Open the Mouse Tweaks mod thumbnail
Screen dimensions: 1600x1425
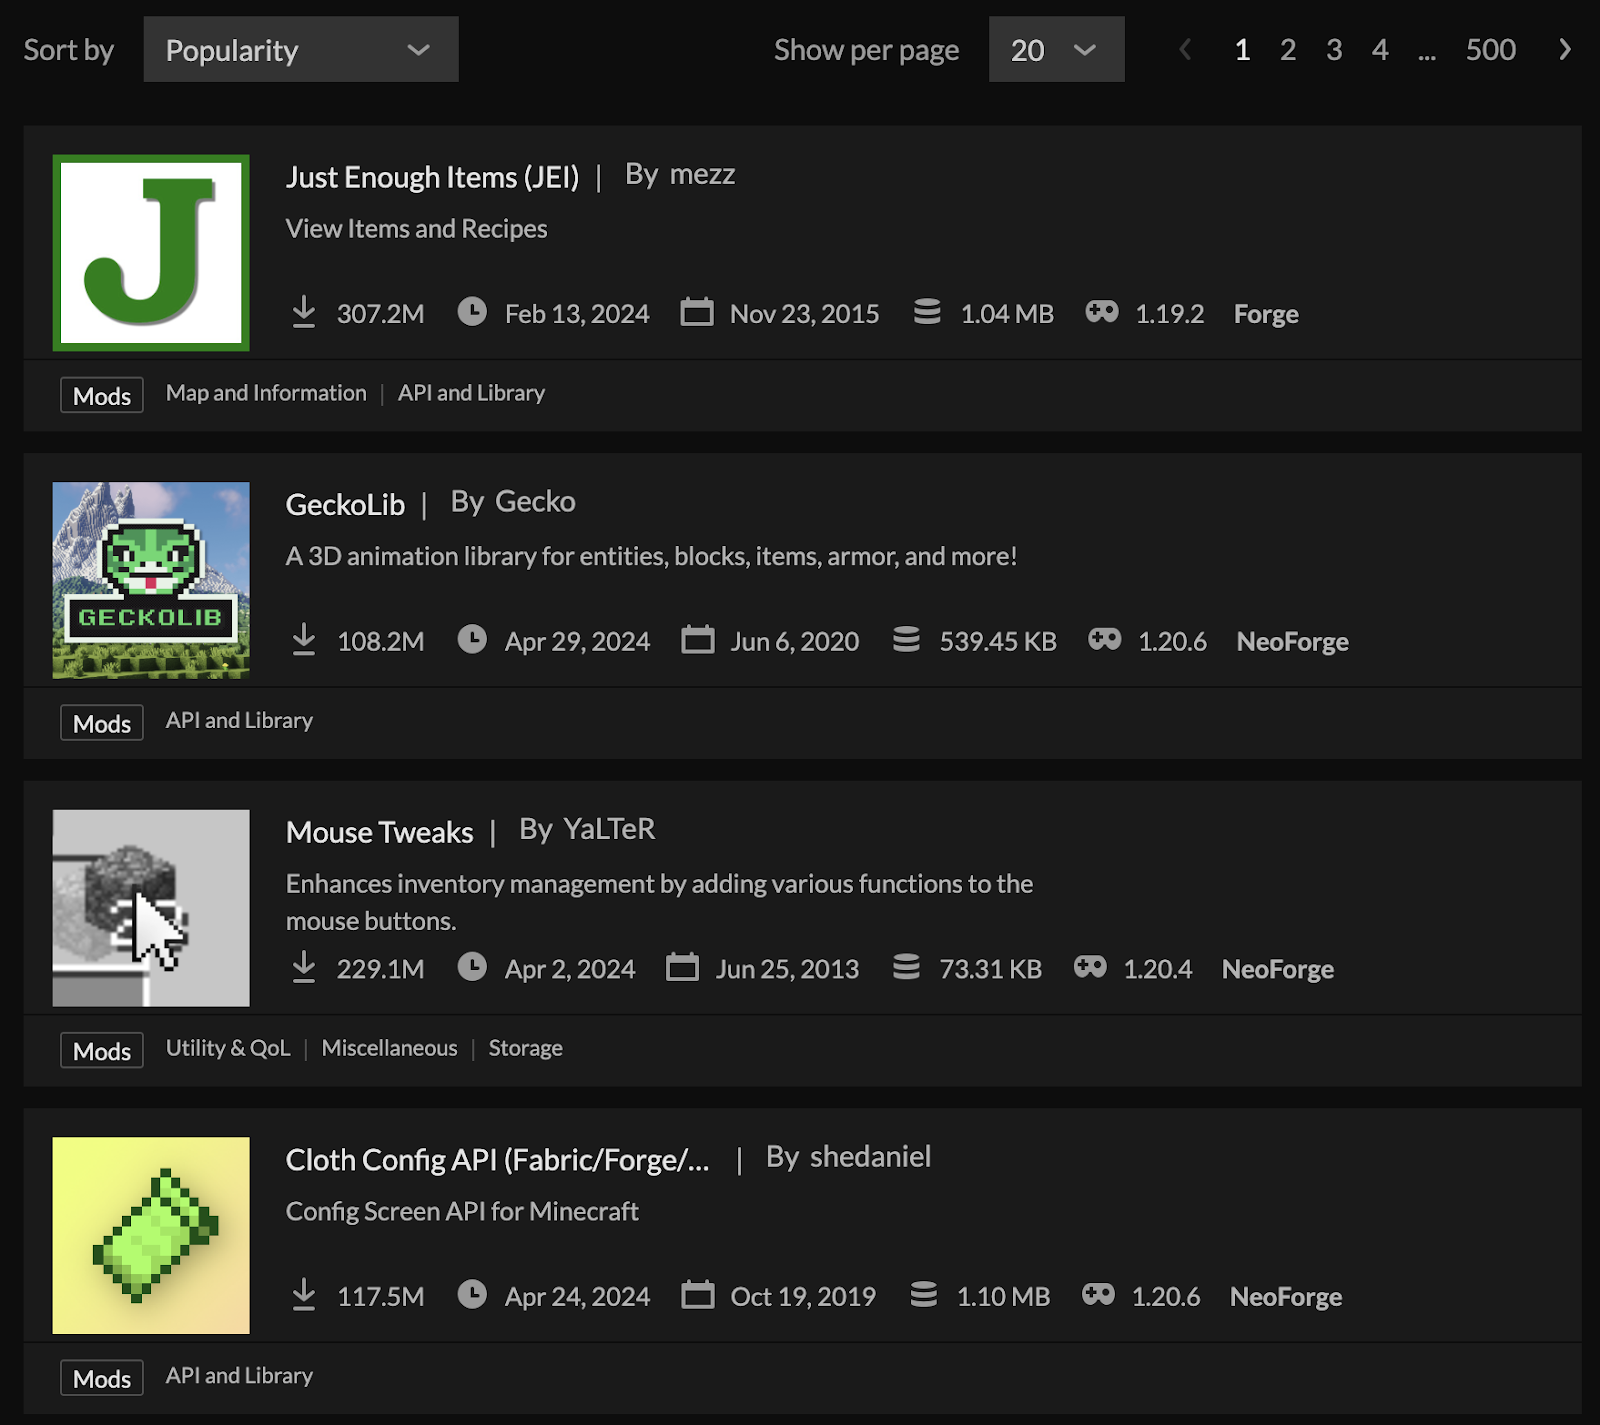coord(151,908)
